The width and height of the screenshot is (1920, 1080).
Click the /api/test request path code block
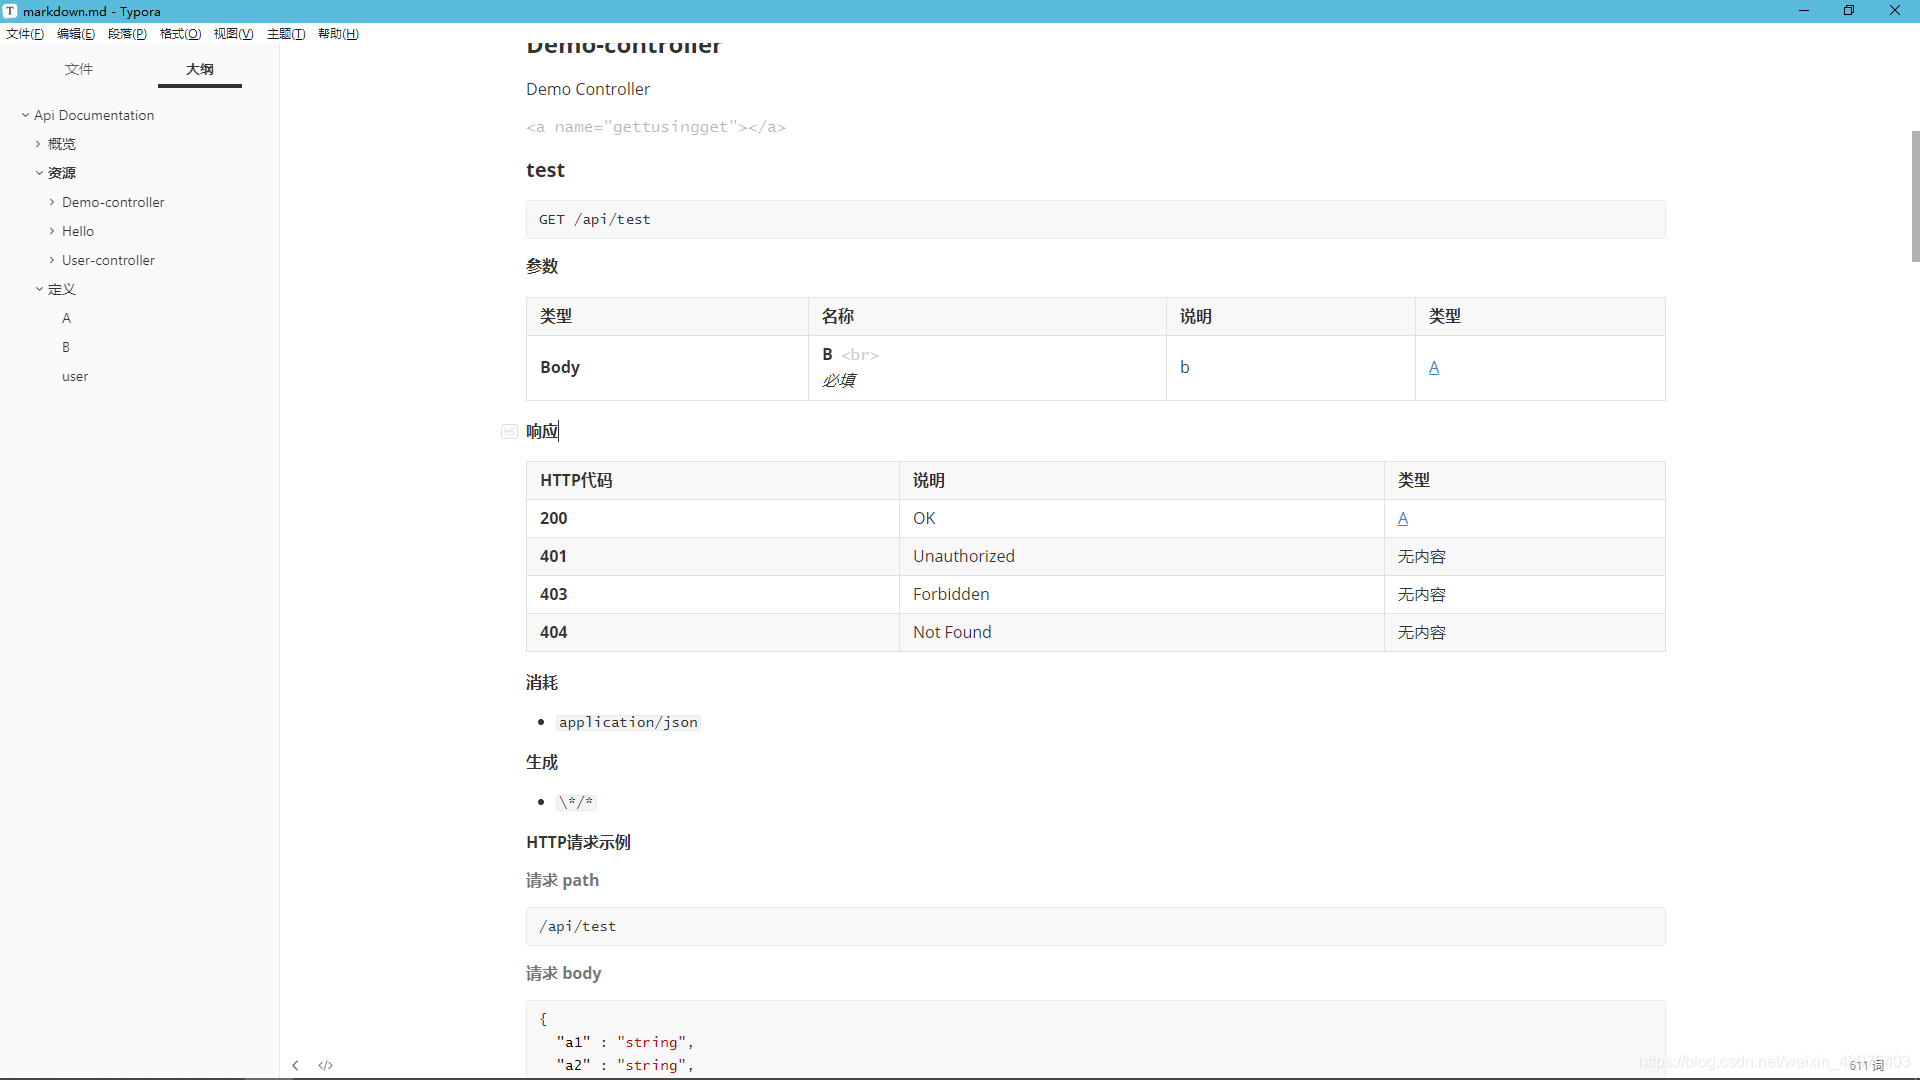pyautogui.click(x=1095, y=926)
